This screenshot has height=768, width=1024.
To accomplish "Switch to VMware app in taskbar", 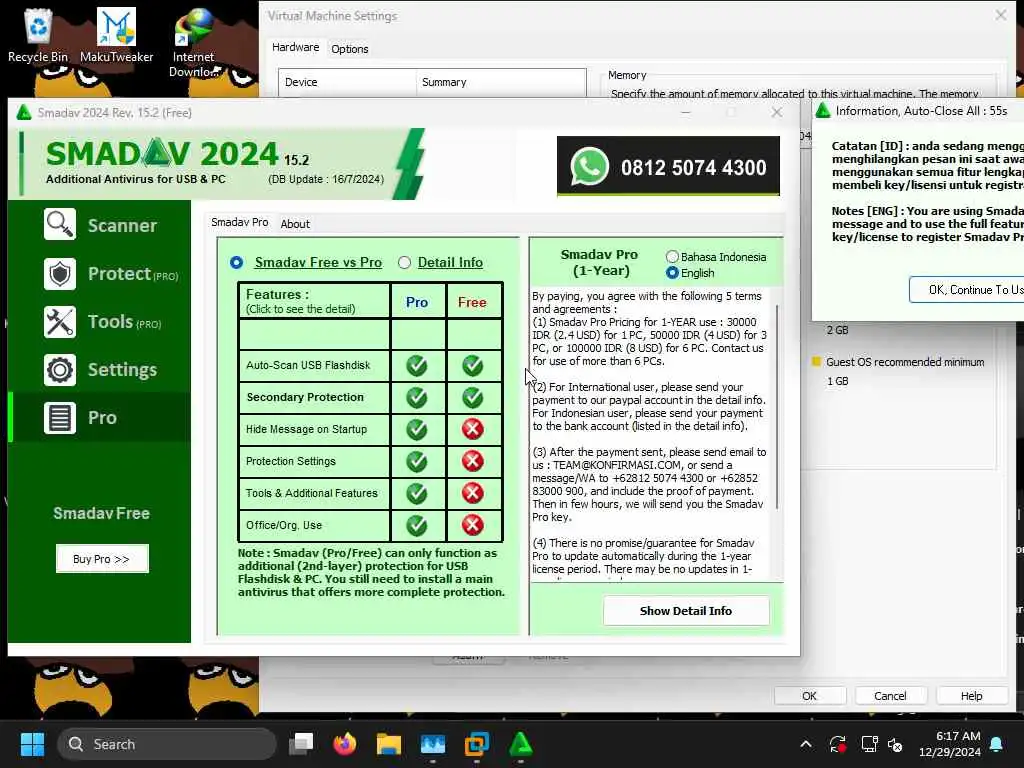I will point(477,744).
